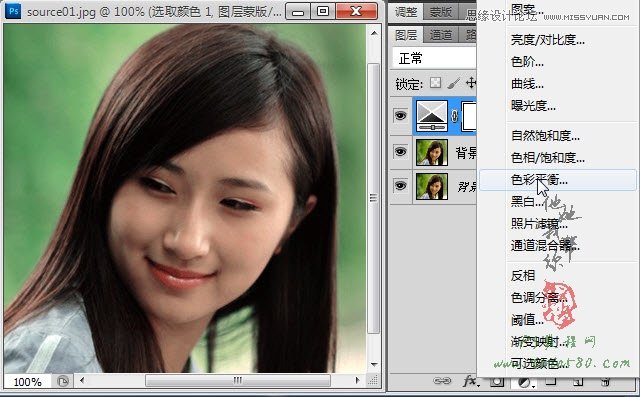Click the woman's portrait on the canvas

point(184,198)
